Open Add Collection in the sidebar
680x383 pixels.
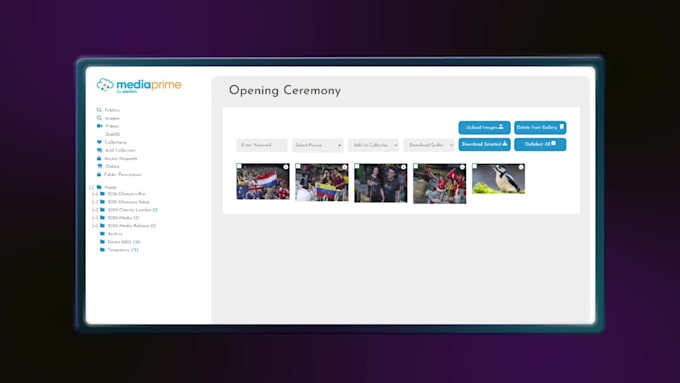click(x=120, y=150)
